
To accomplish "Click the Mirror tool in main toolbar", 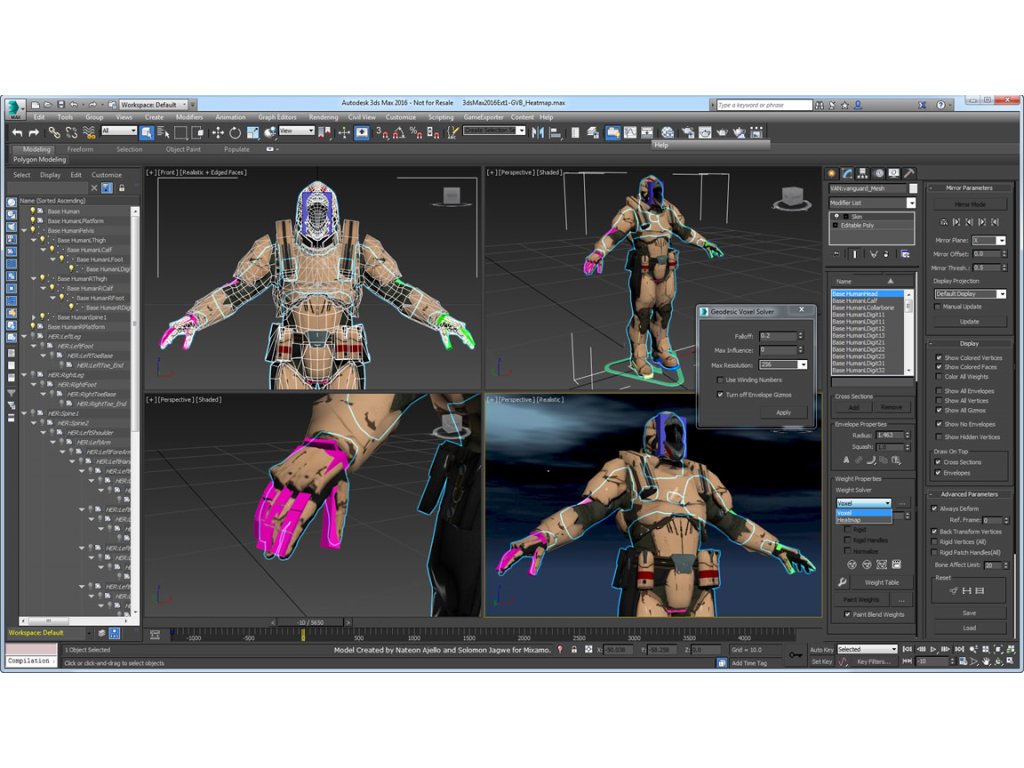I will pyautogui.click(x=537, y=132).
